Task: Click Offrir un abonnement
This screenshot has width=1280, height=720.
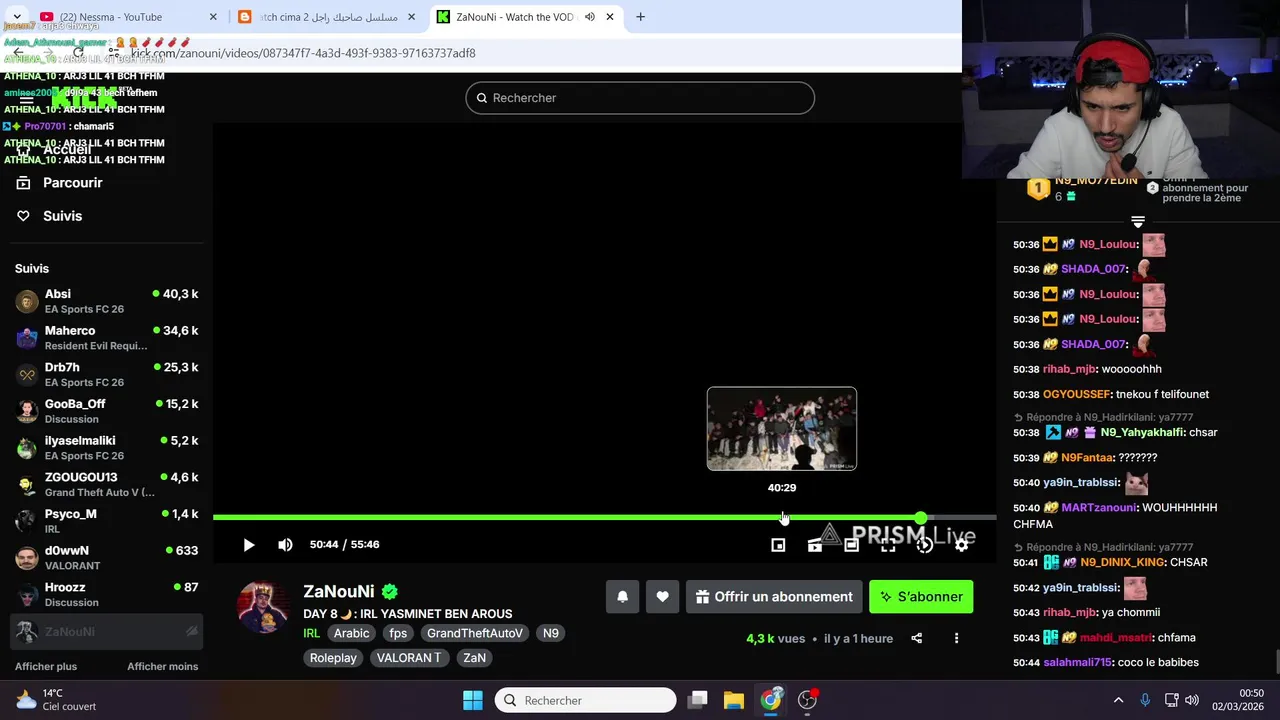Action: (774, 597)
